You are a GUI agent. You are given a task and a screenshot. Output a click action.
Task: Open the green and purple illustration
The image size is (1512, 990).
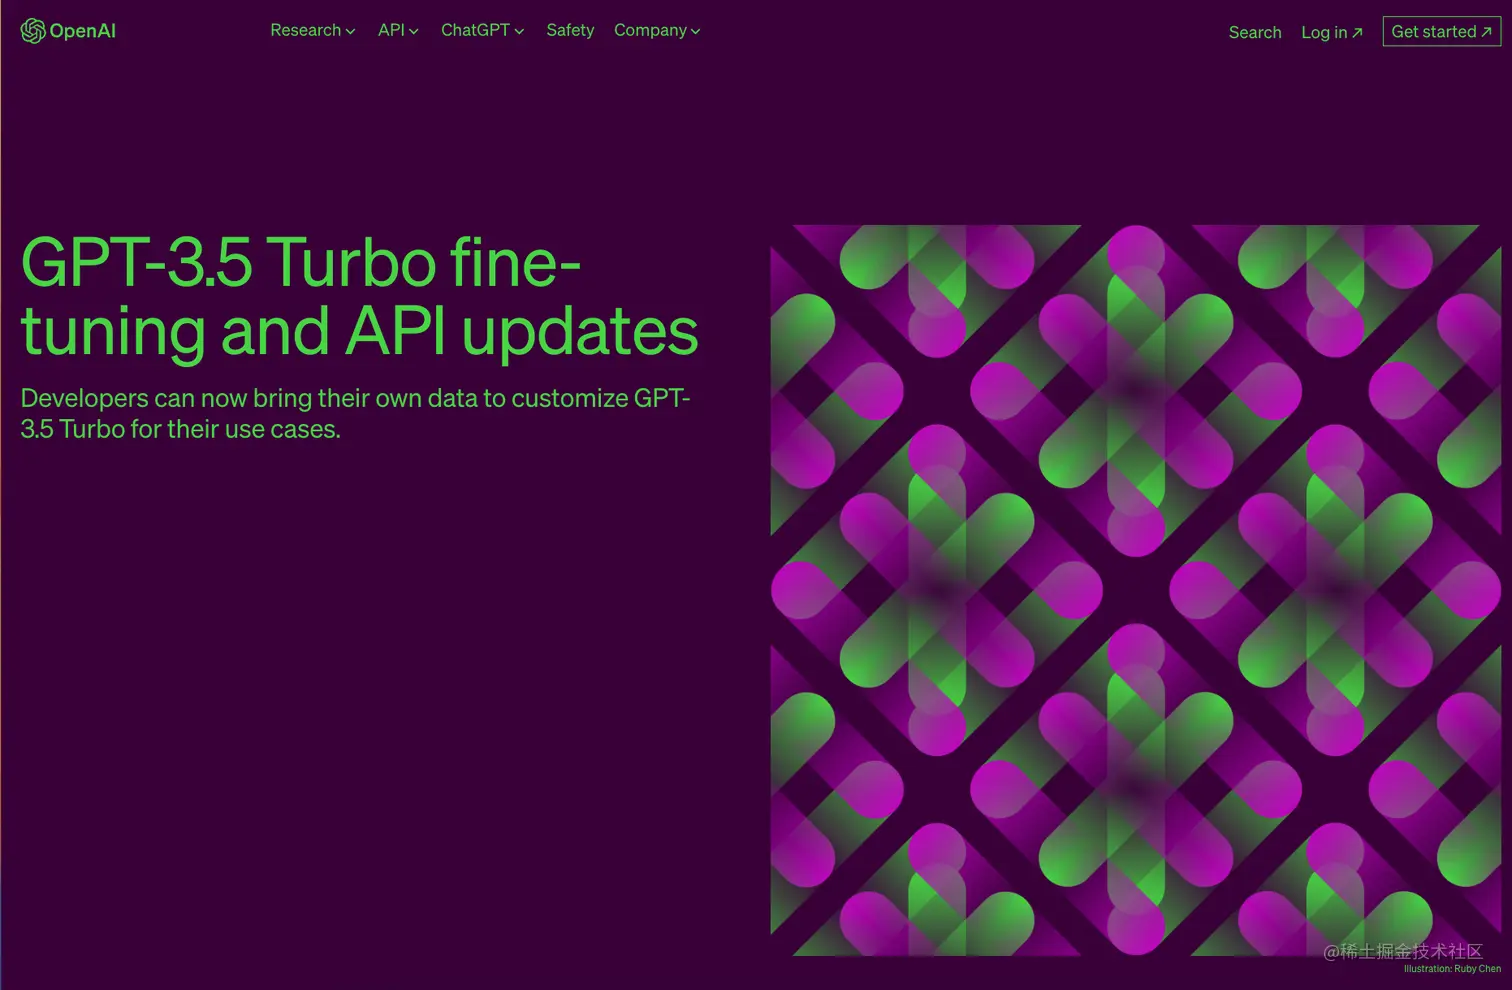tap(1136, 590)
